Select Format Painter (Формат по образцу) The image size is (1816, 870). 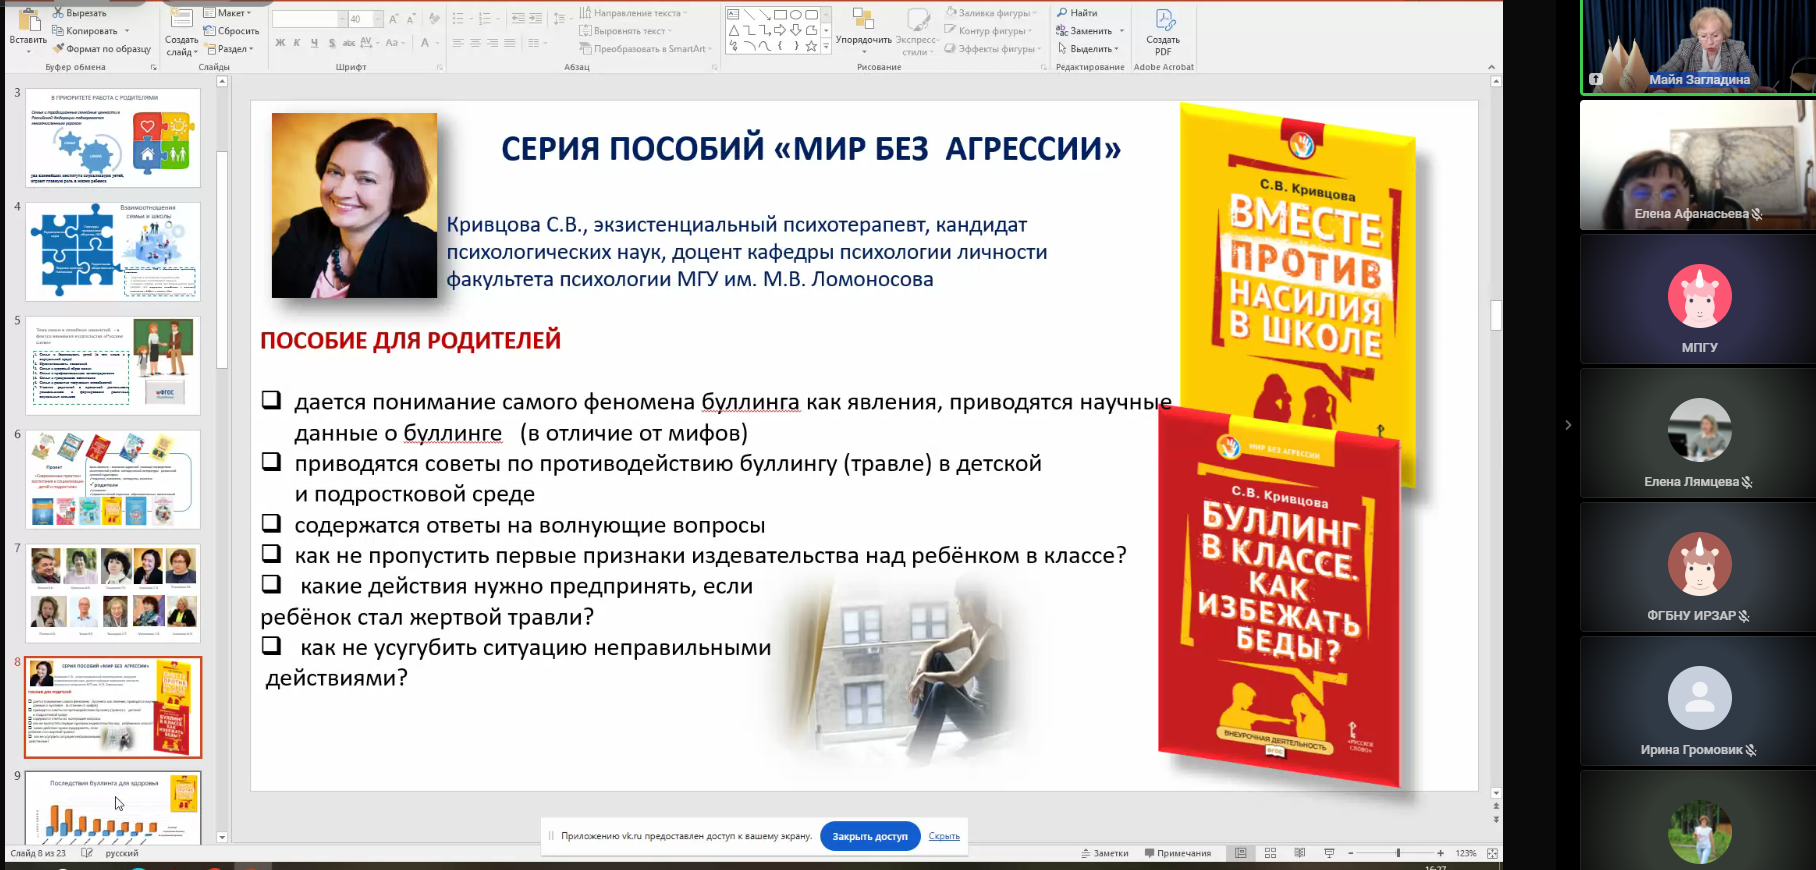click(x=101, y=49)
